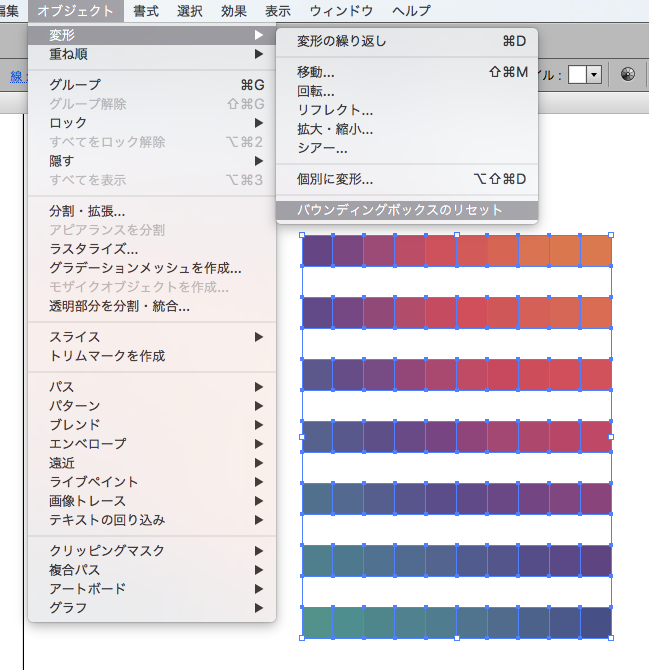Click the bottom-right bounding box handle

(611, 638)
